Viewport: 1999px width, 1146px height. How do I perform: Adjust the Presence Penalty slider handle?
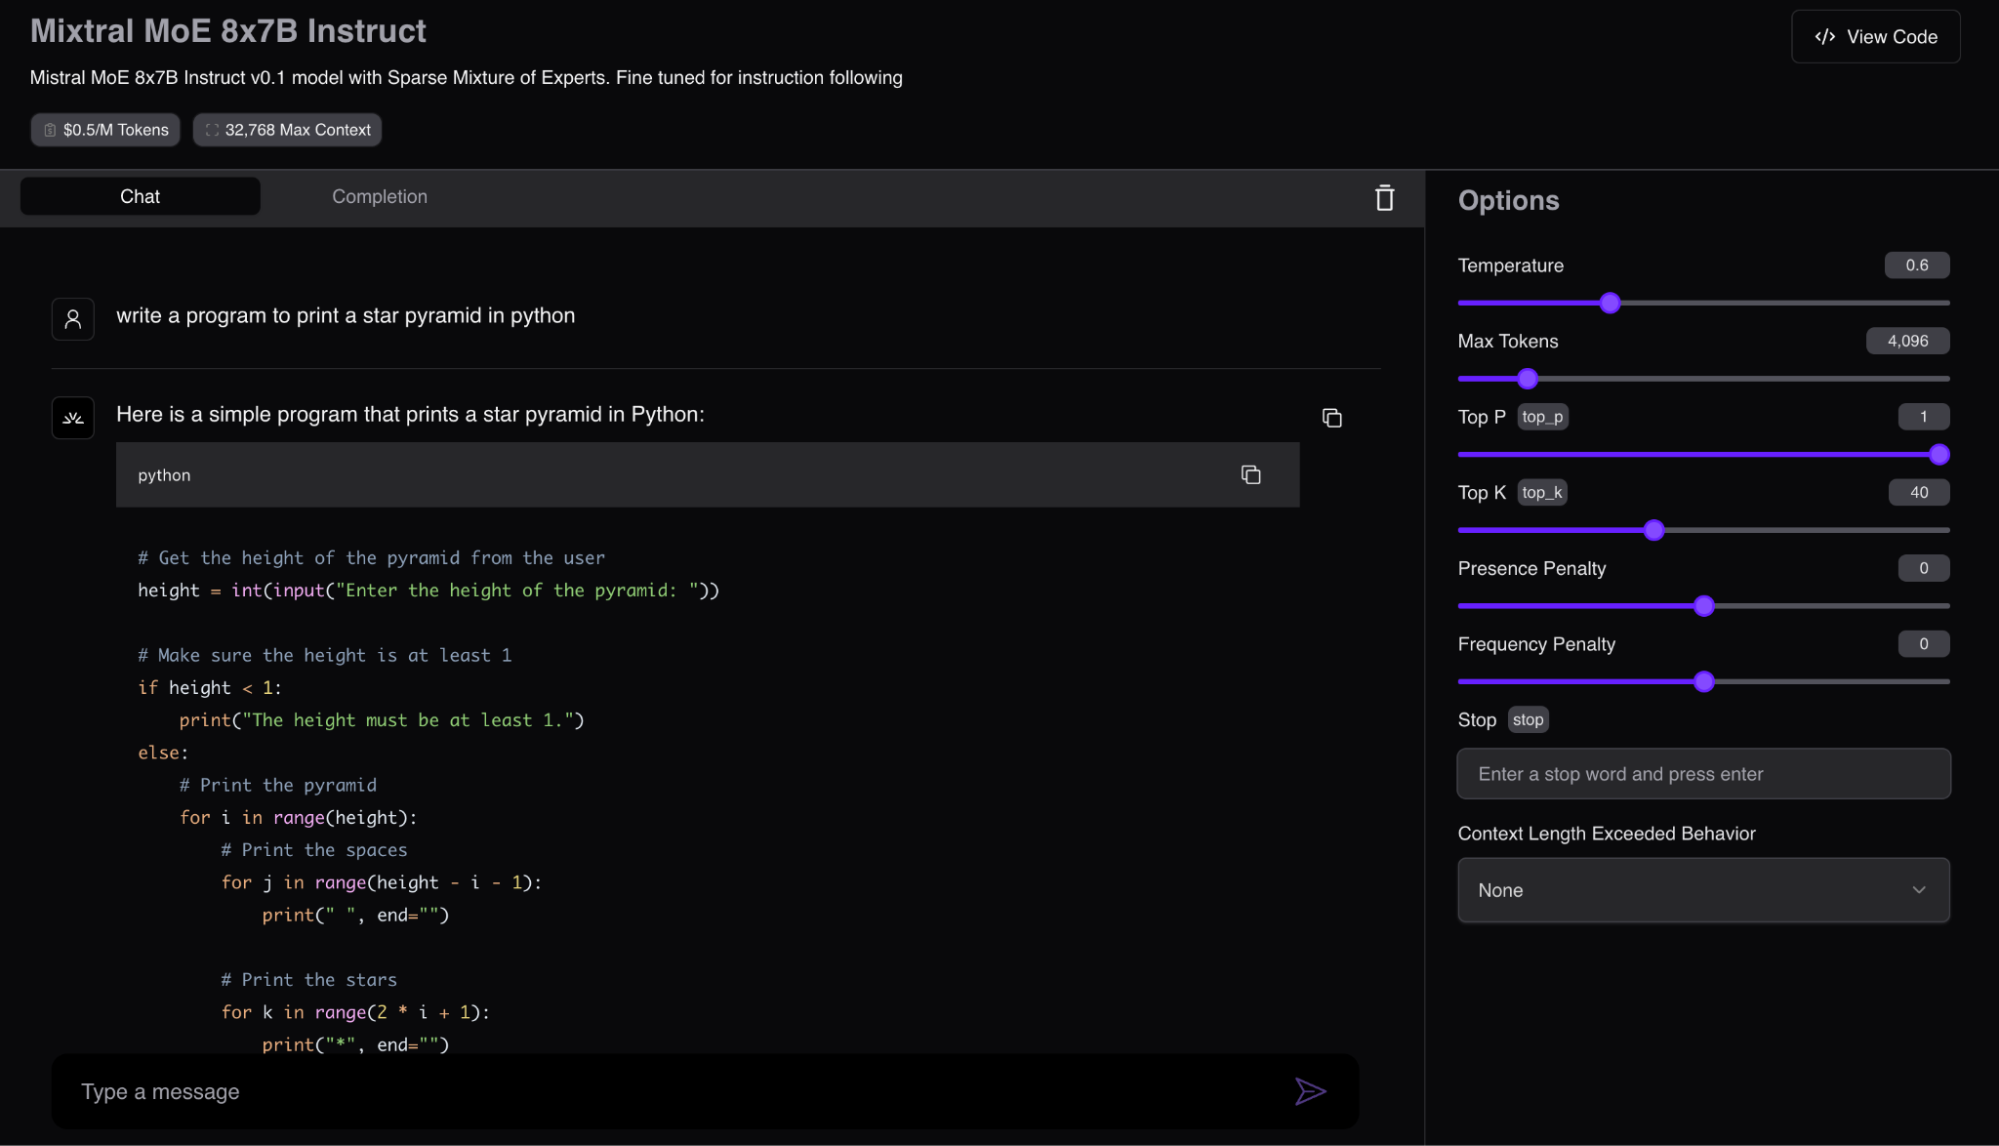point(1704,606)
